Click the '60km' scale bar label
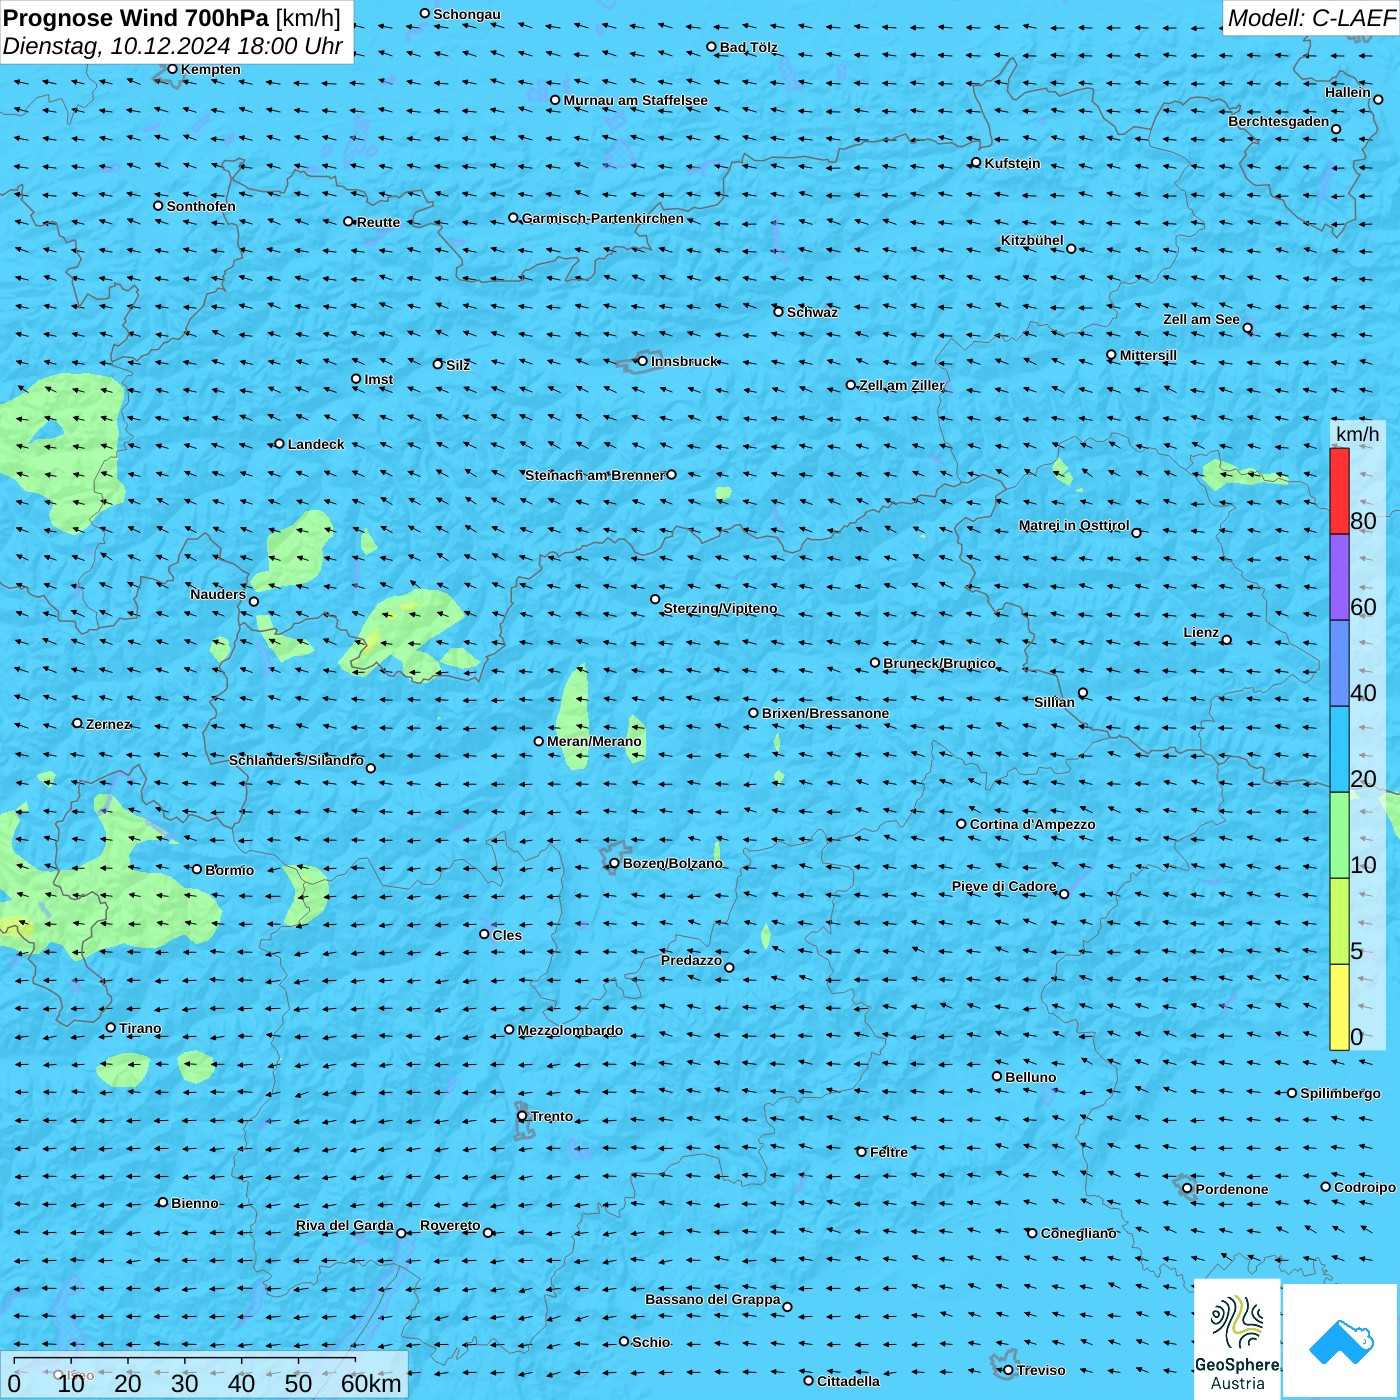Image resolution: width=1400 pixels, height=1400 pixels. pos(371,1383)
